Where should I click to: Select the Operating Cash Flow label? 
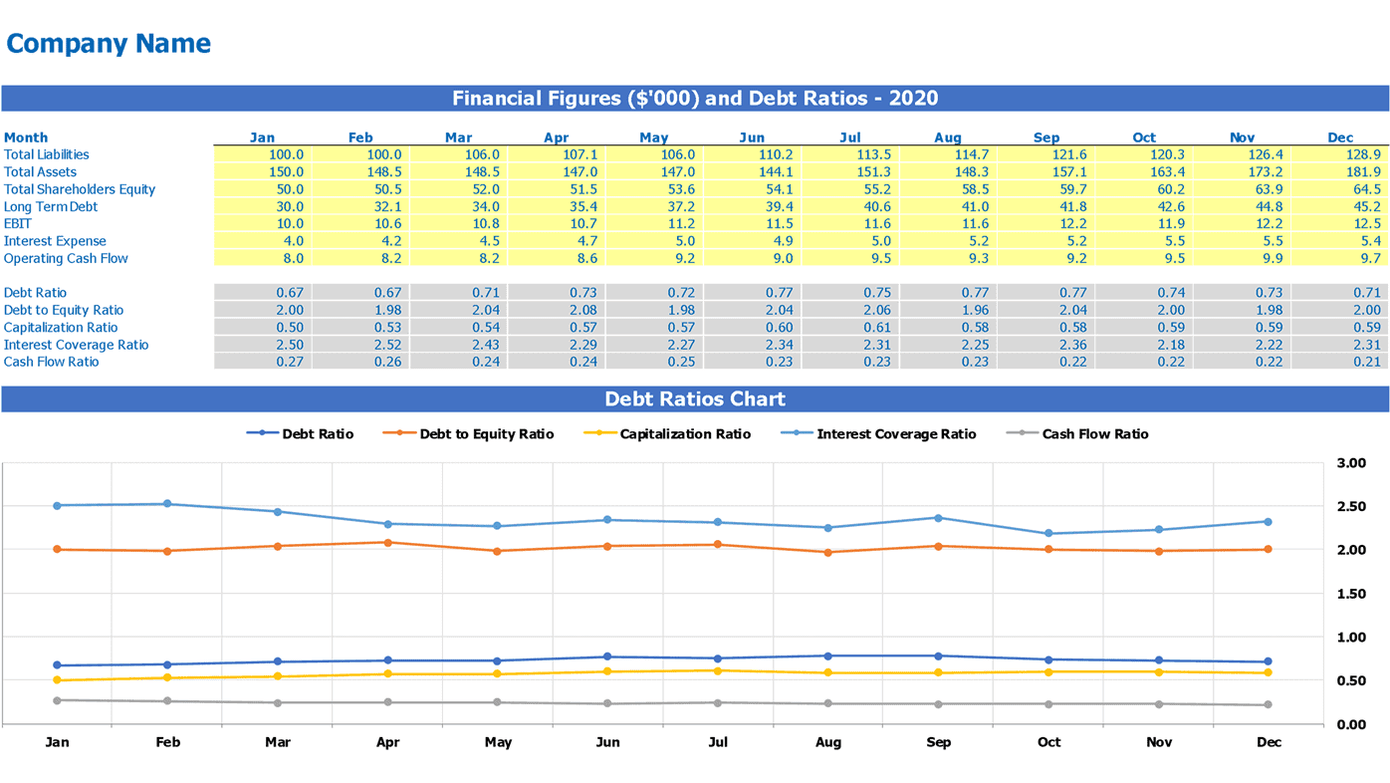[66, 258]
